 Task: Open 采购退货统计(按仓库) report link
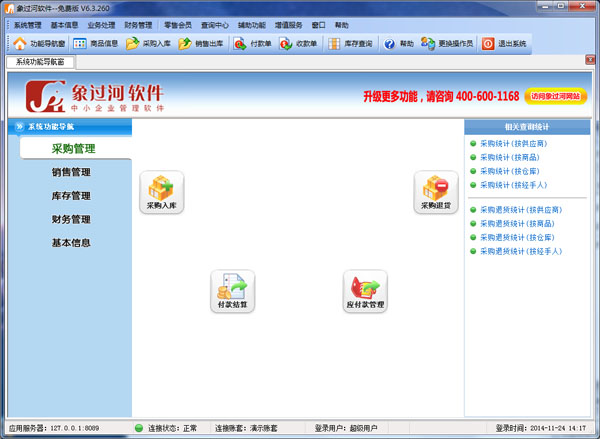click(x=517, y=237)
